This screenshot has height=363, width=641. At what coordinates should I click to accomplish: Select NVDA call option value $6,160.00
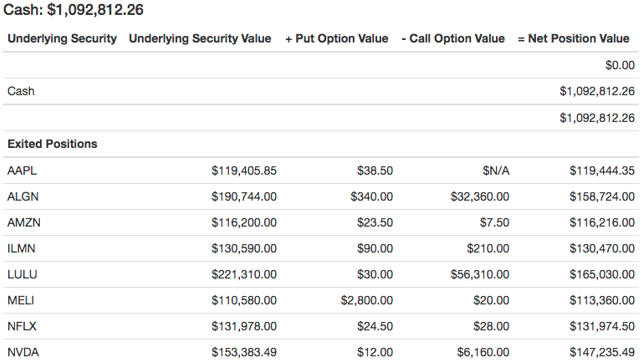pos(483,352)
